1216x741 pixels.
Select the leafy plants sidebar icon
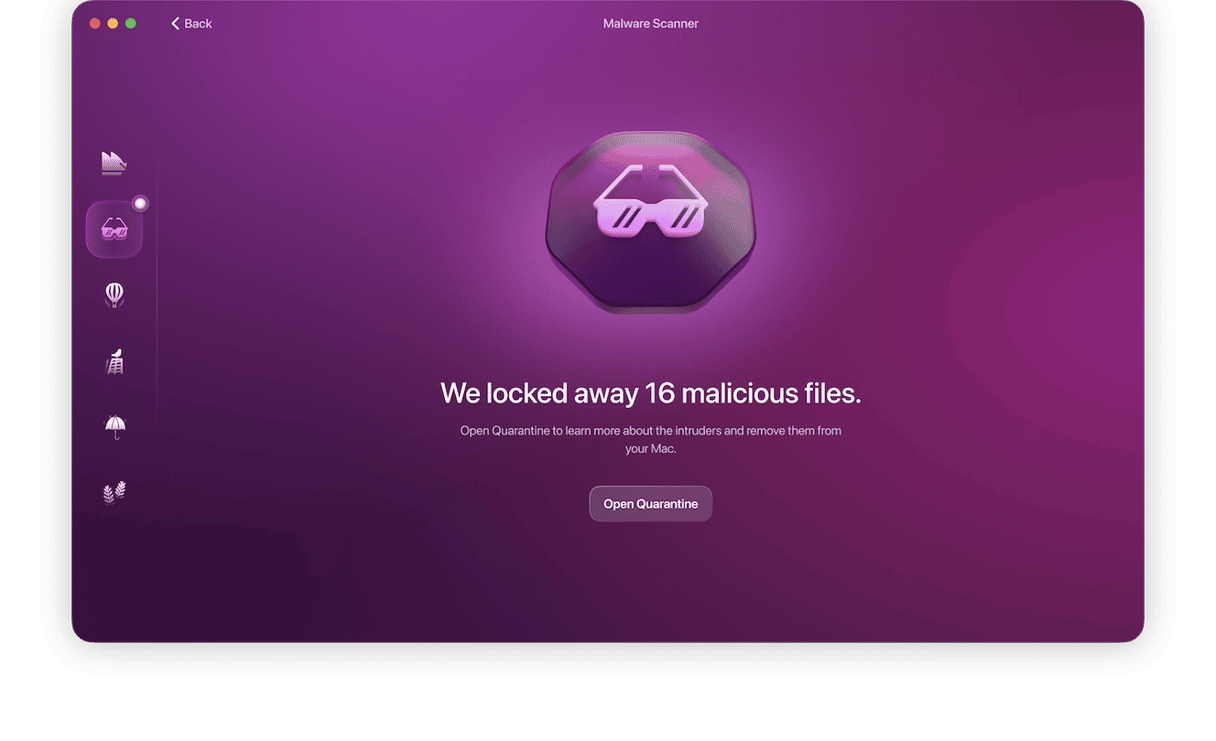click(114, 493)
